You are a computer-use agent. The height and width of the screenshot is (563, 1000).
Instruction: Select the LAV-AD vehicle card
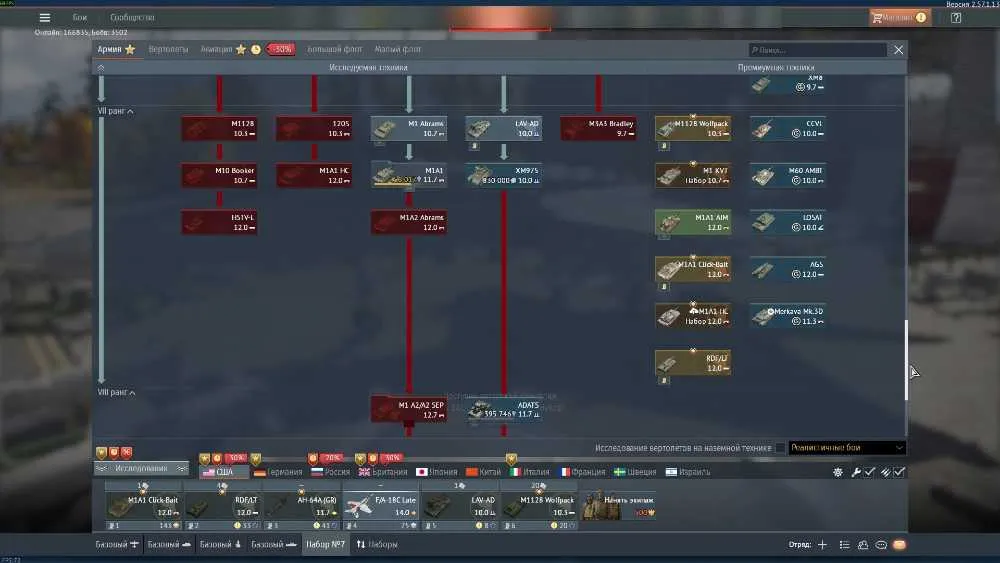tap(504, 128)
